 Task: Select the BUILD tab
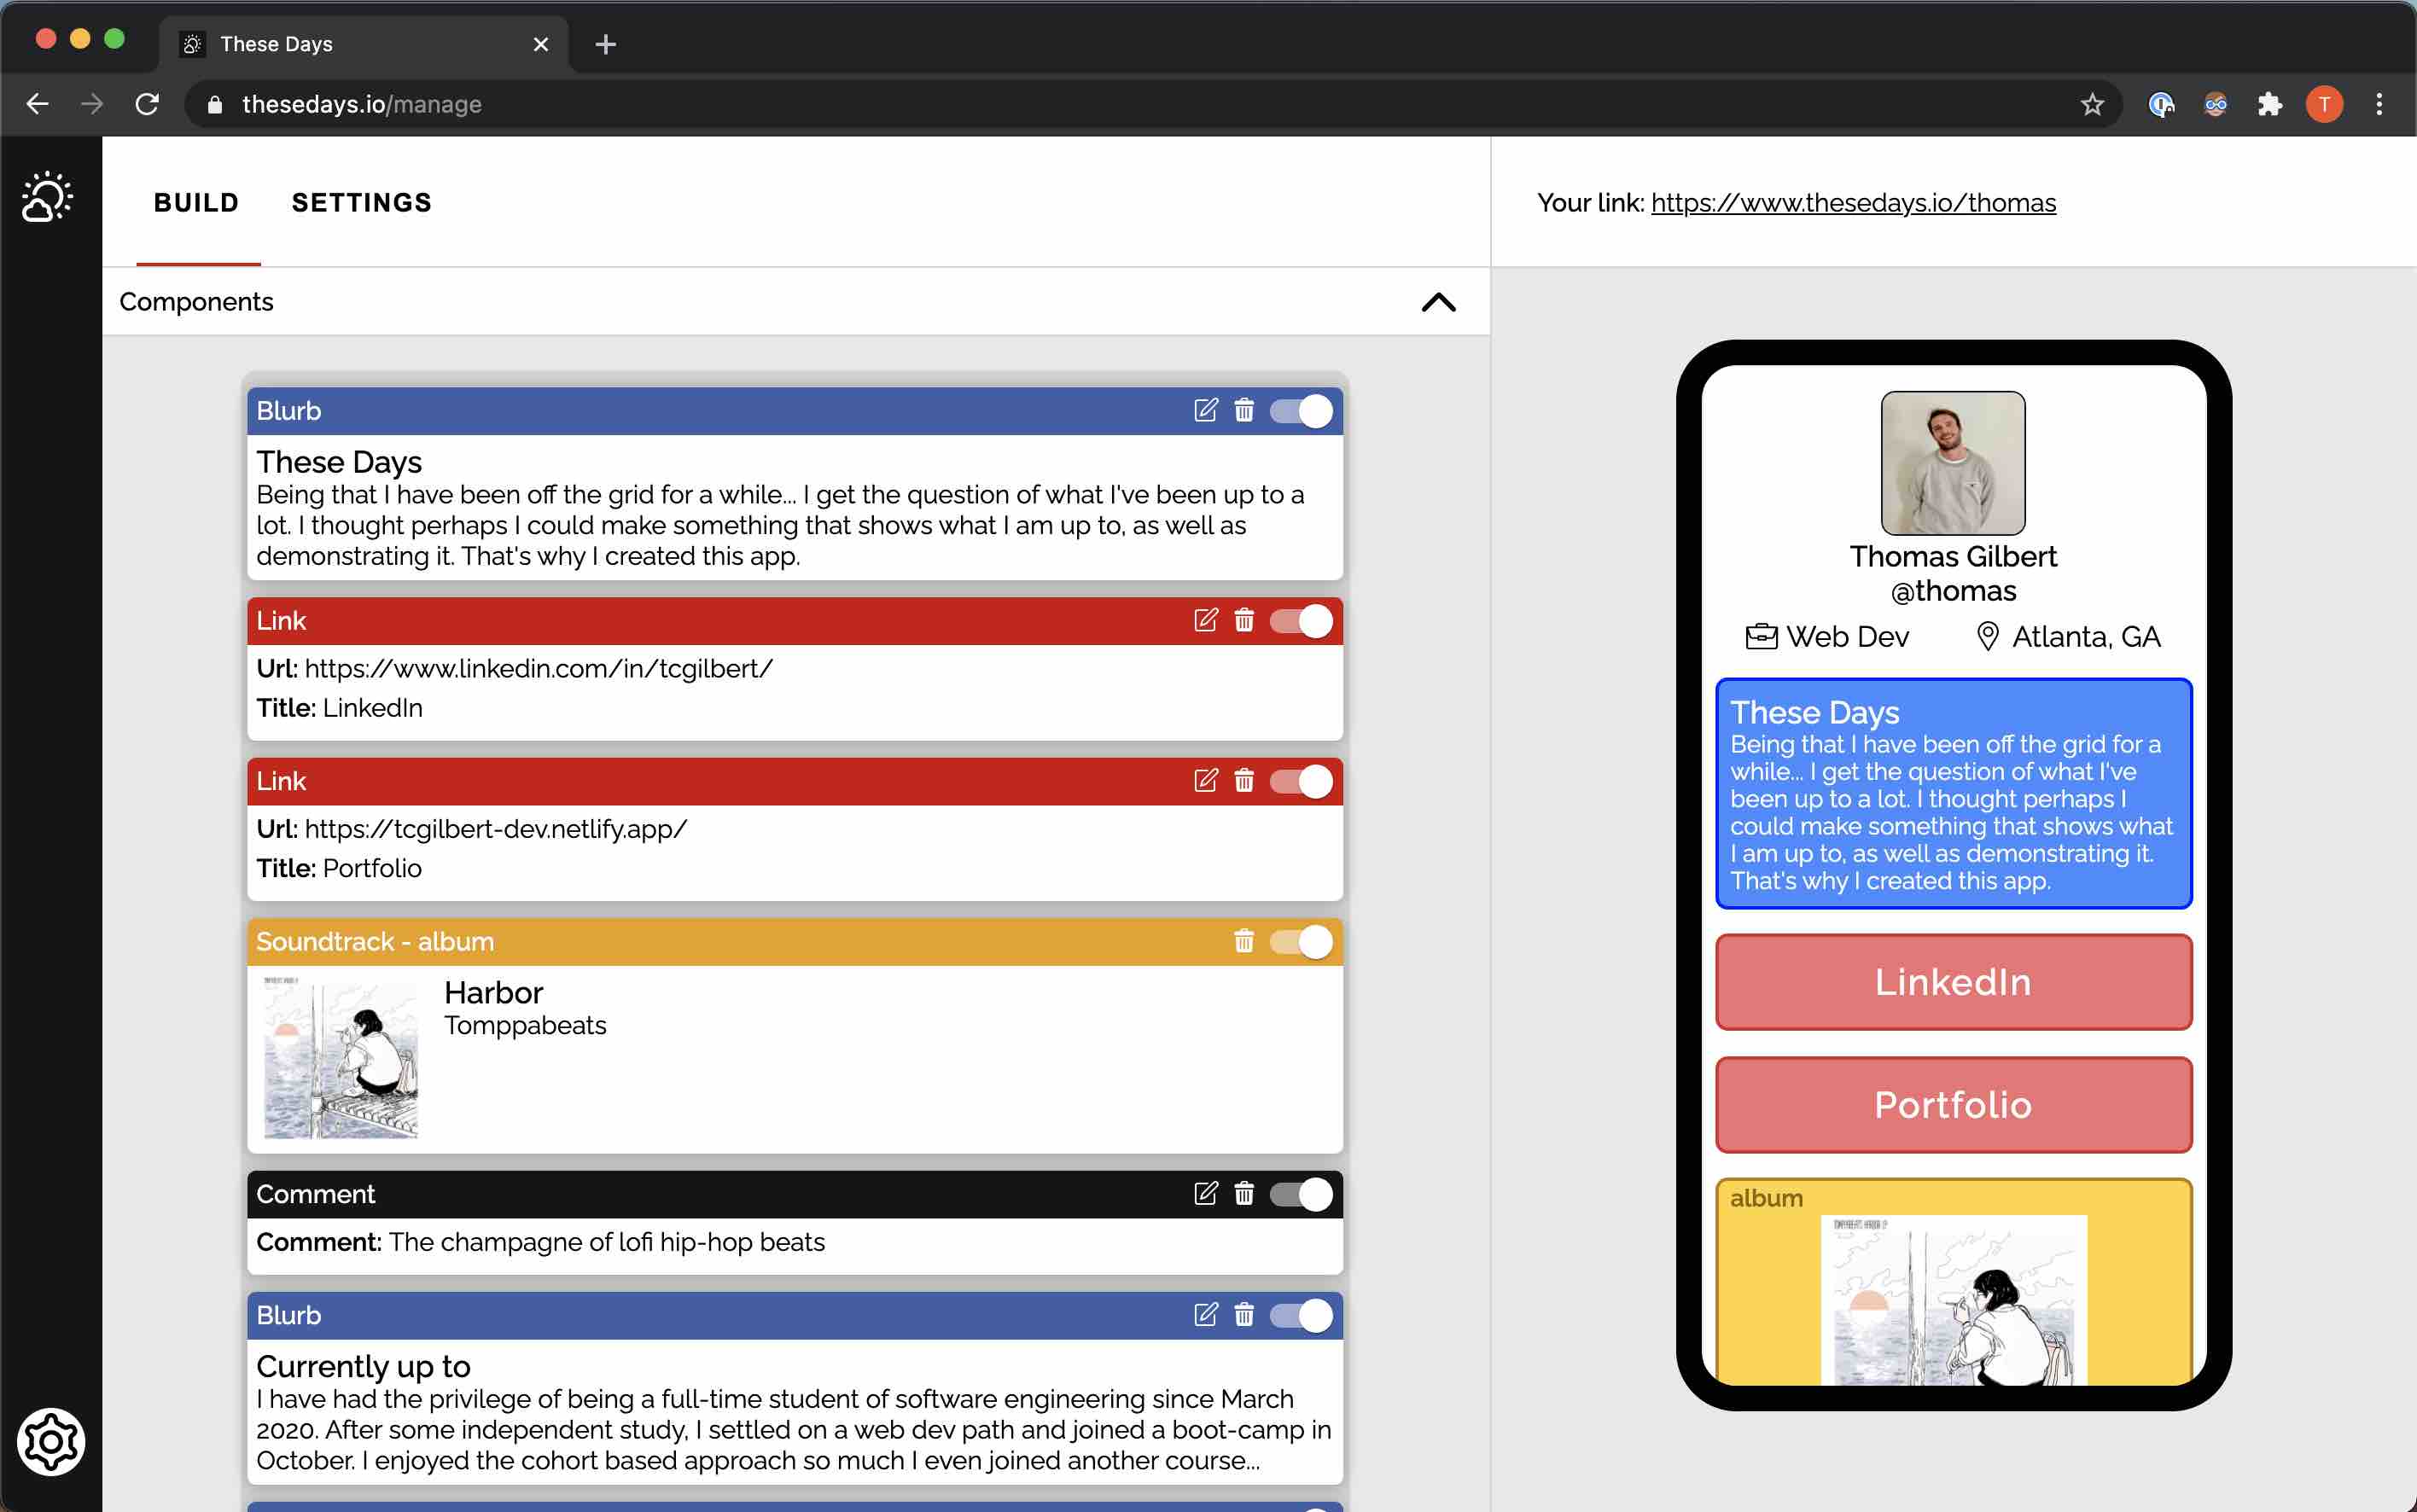pos(196,203)
